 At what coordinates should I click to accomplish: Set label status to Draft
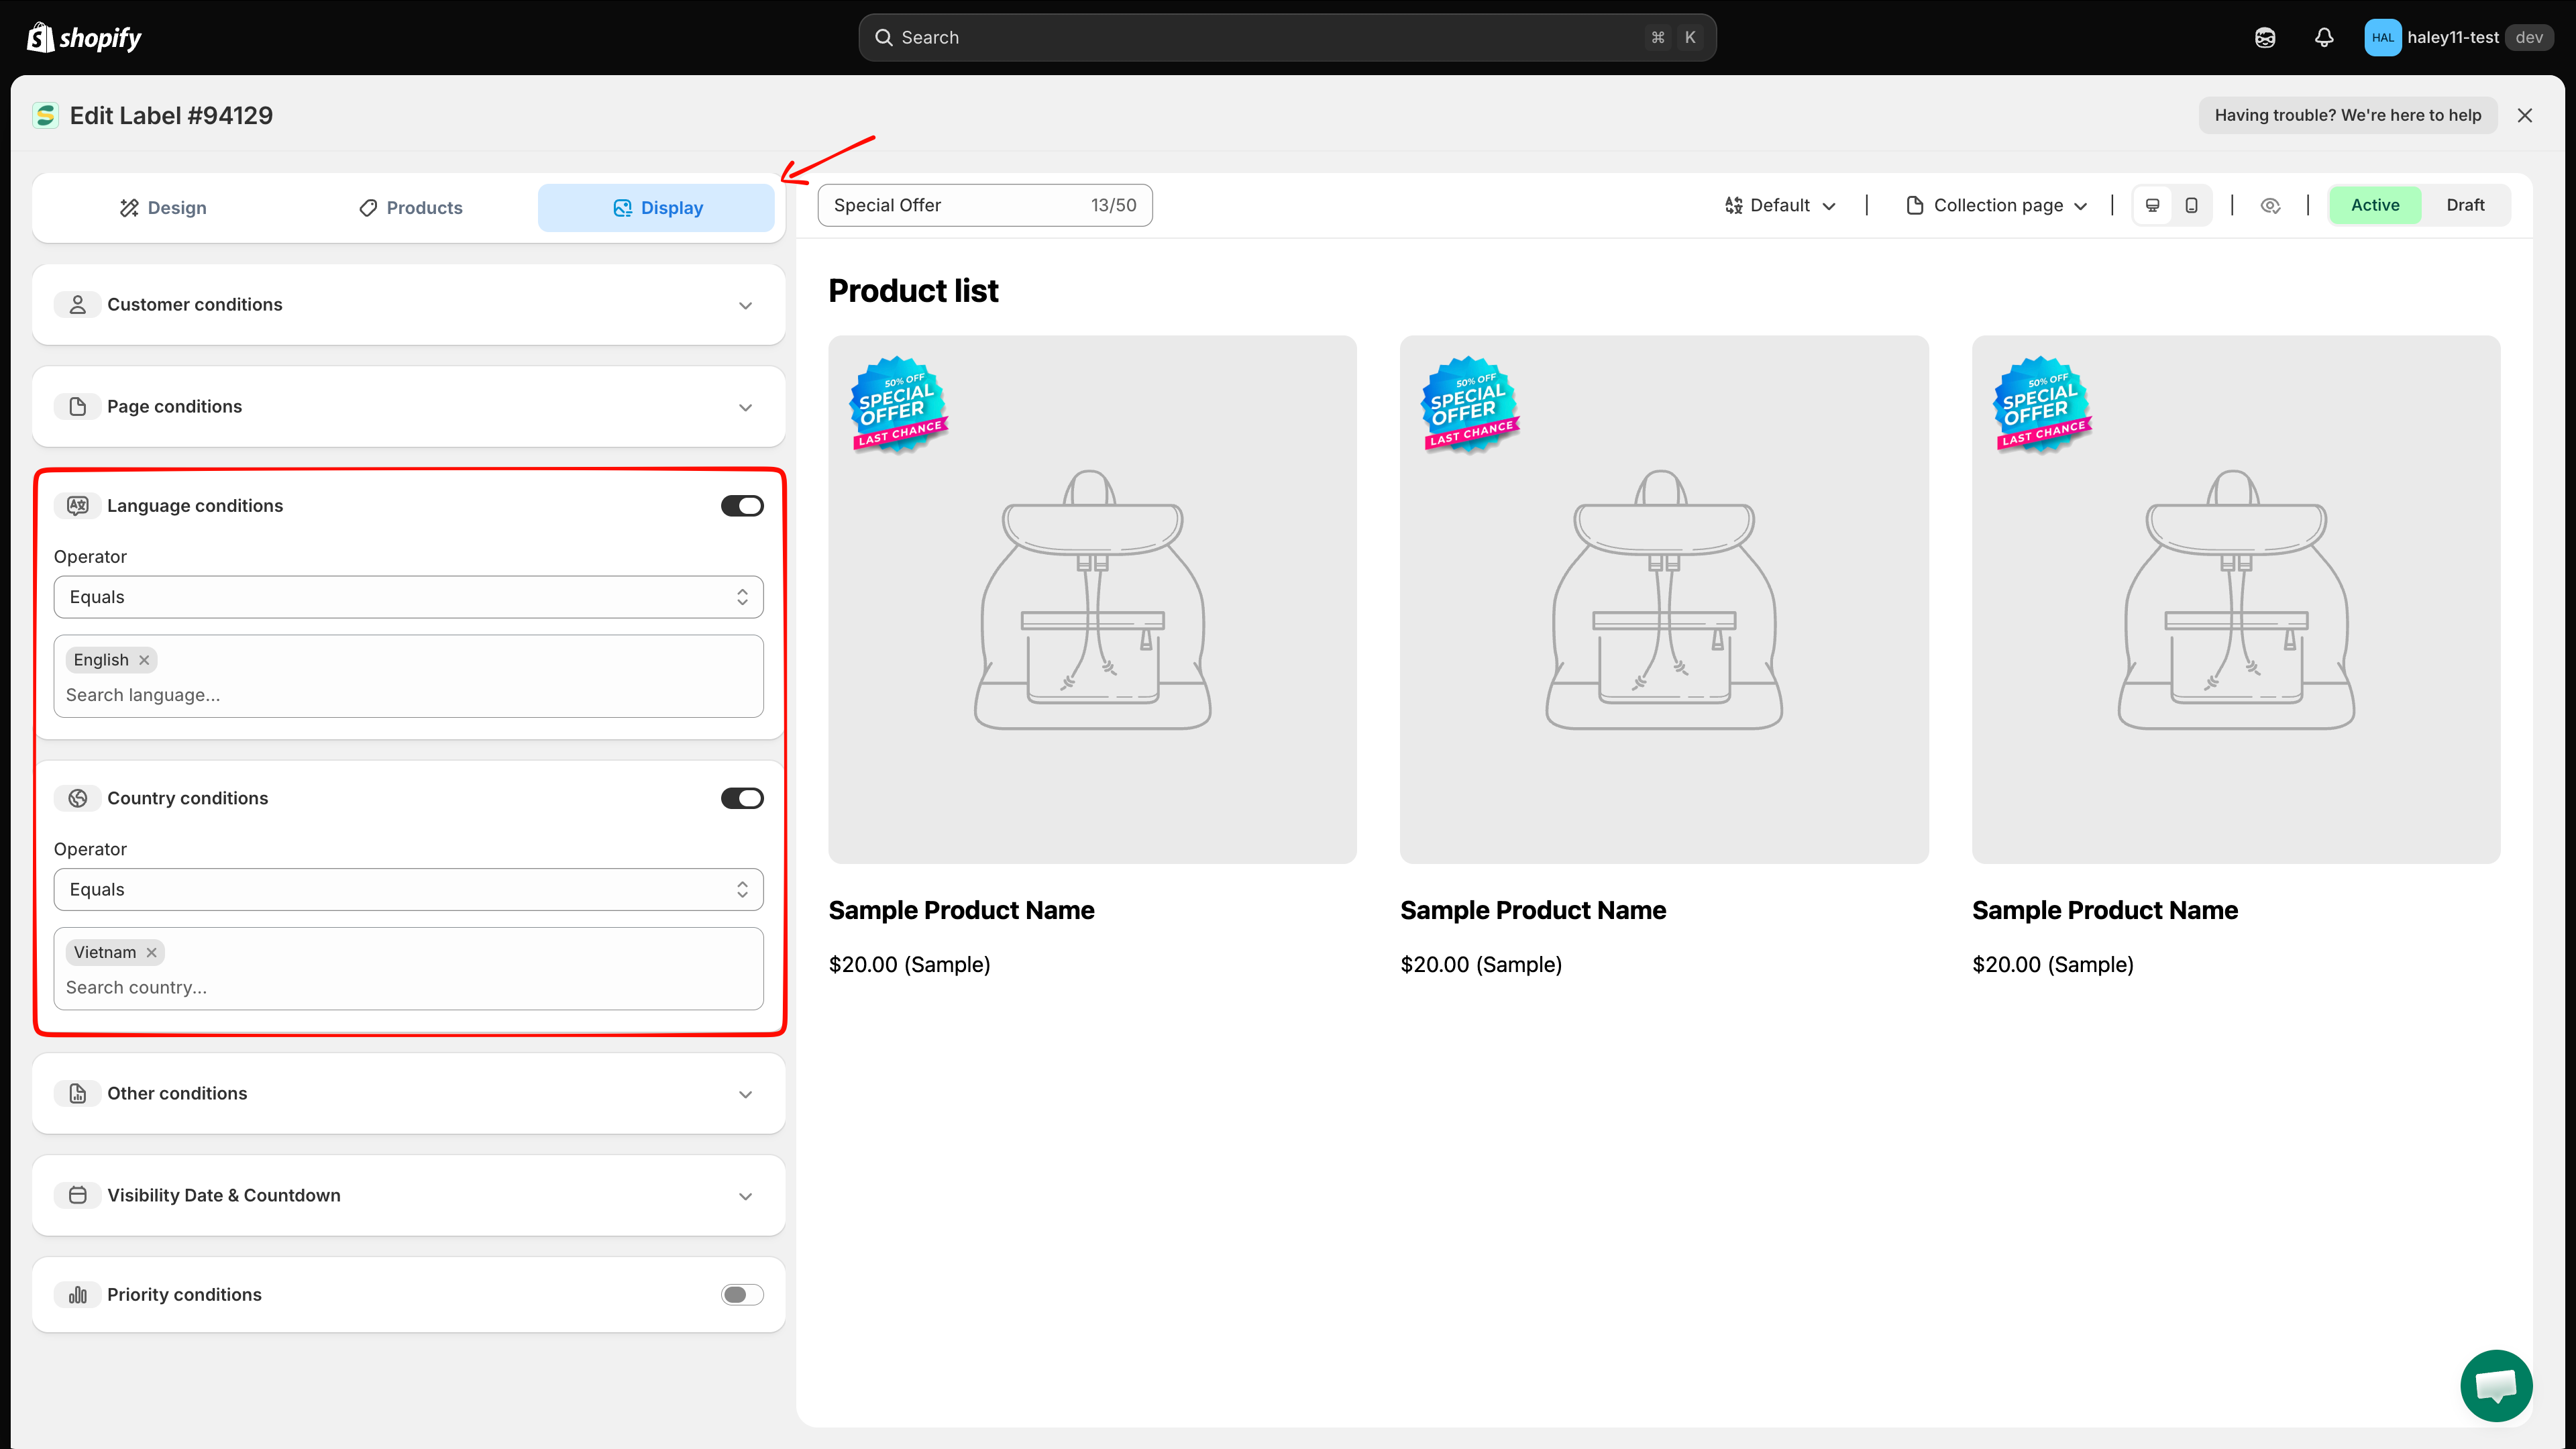2465,205
